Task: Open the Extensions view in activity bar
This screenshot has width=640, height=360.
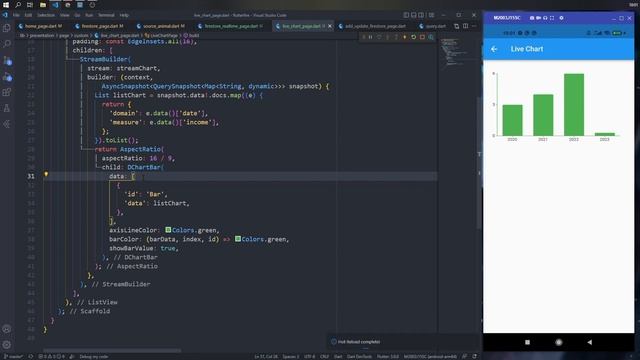Action: (7, 93)
